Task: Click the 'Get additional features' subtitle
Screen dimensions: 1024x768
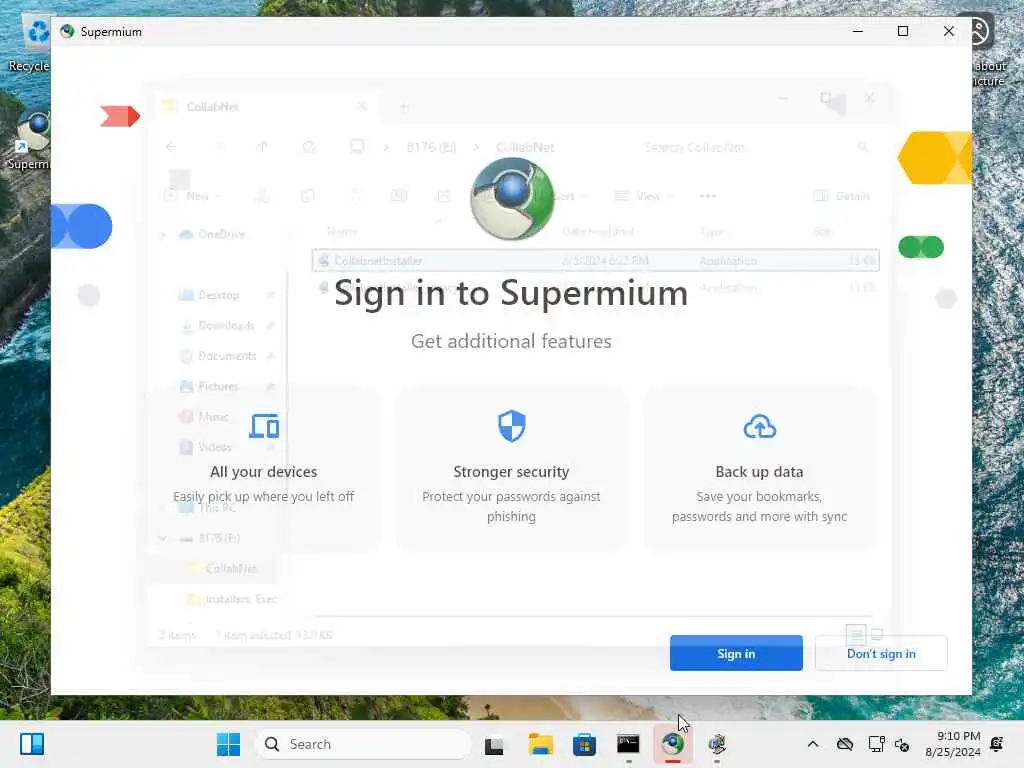Action: coord(511,341)
